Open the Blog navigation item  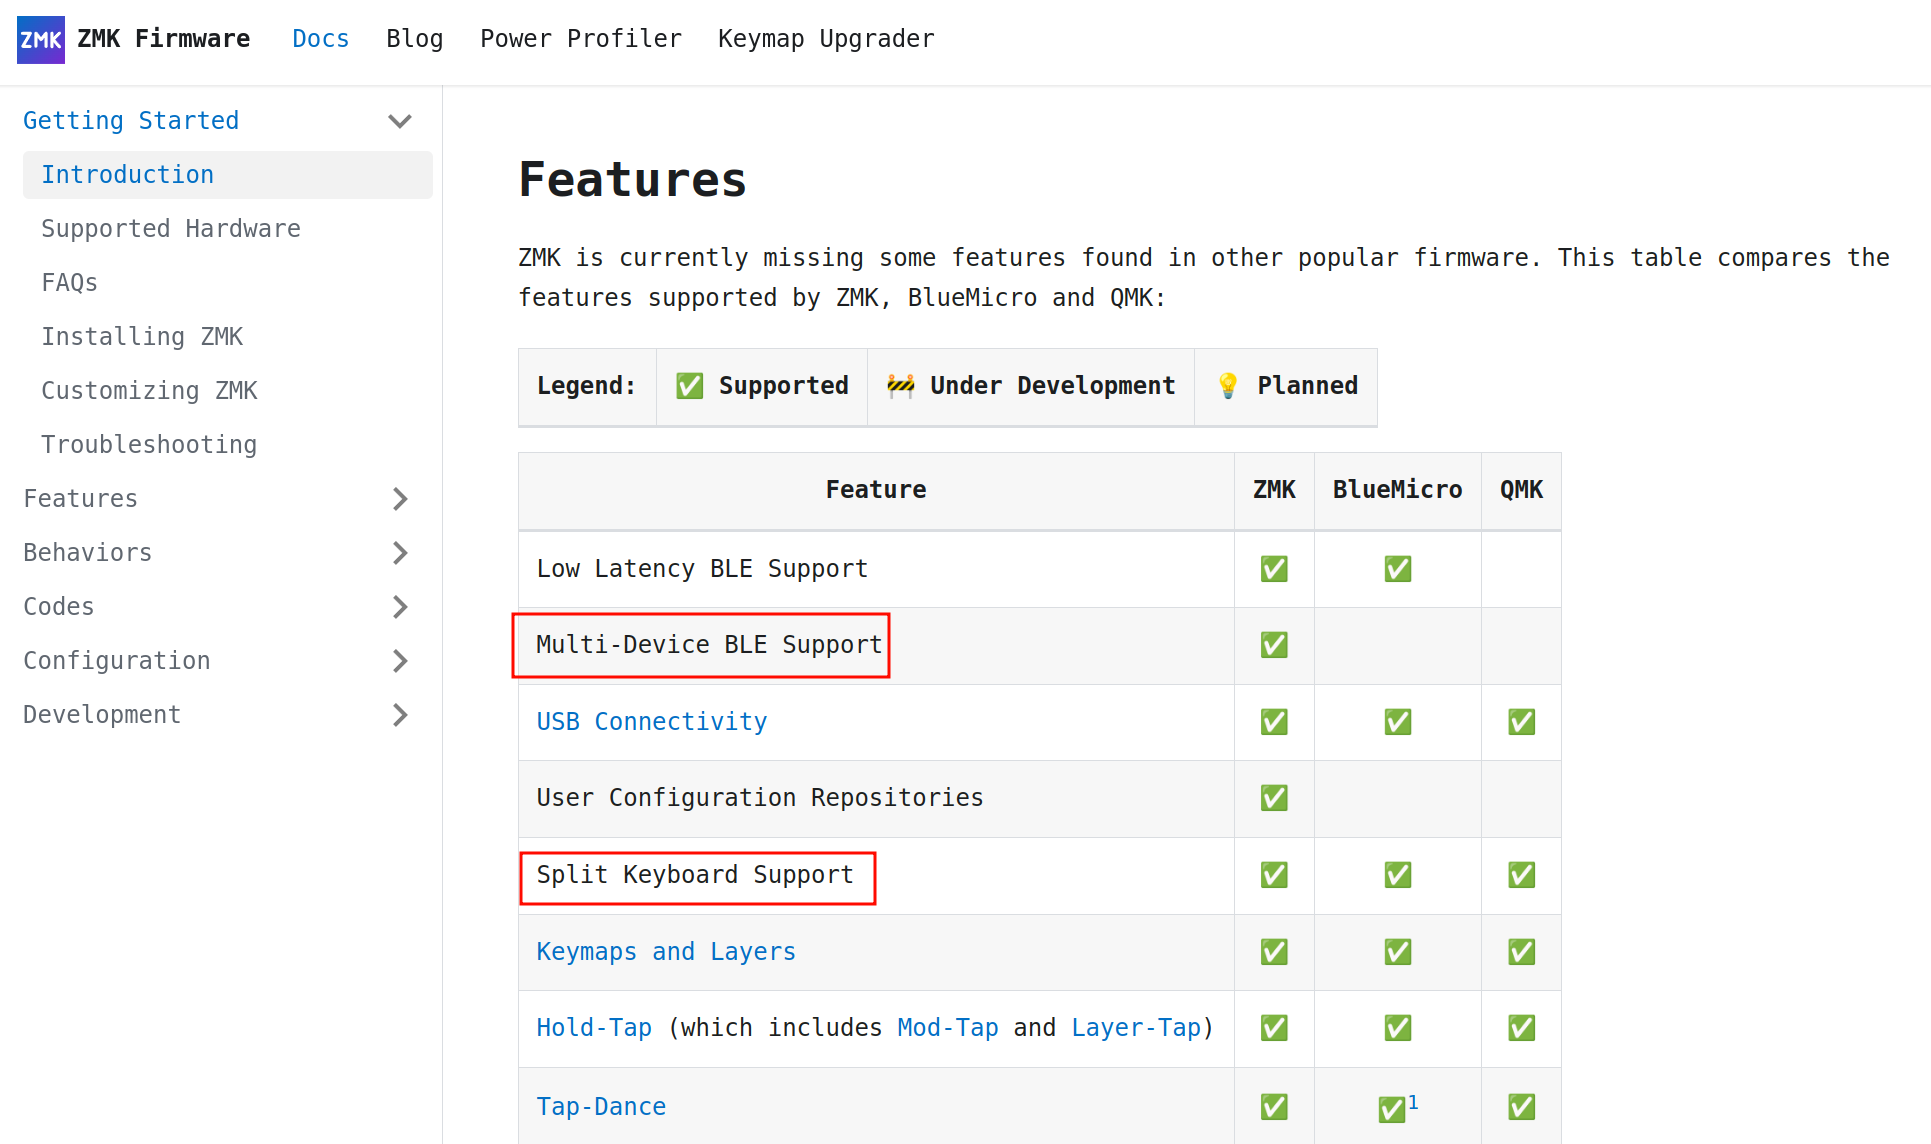point(414,39)
